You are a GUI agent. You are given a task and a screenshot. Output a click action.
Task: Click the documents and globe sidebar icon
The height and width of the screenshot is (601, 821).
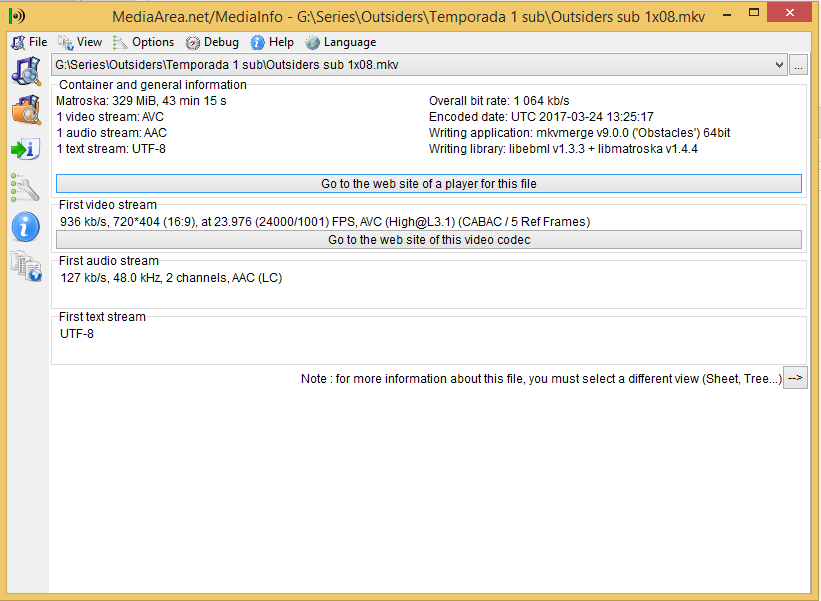26,266
